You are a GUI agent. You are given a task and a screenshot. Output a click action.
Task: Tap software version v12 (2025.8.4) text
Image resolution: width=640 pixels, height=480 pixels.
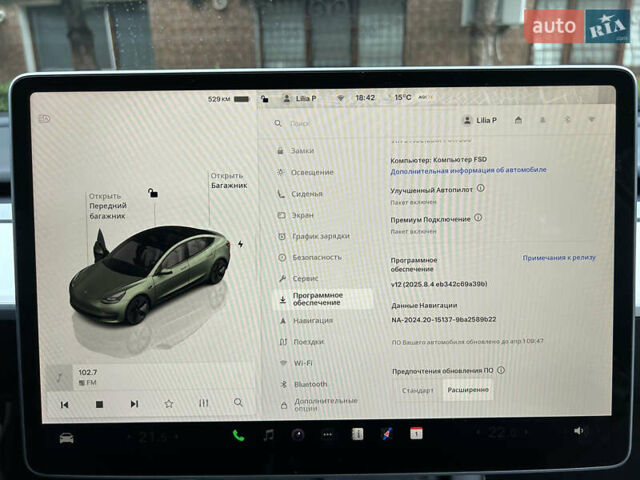(x=439, y=284)
